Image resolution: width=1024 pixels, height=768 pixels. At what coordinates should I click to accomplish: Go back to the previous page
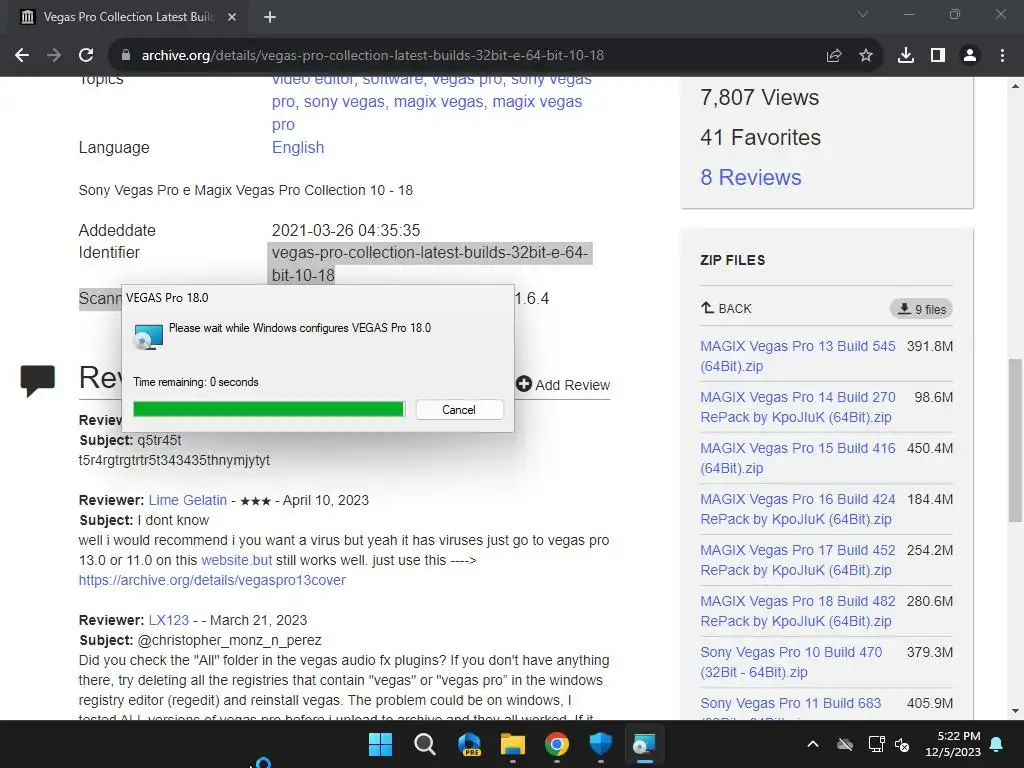pyautogui.click(x=22, y=56)
